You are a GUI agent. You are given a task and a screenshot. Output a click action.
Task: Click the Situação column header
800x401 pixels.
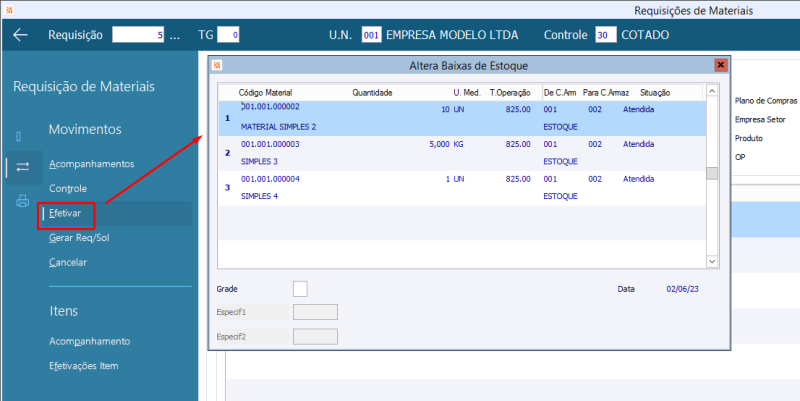coord(655,93)
